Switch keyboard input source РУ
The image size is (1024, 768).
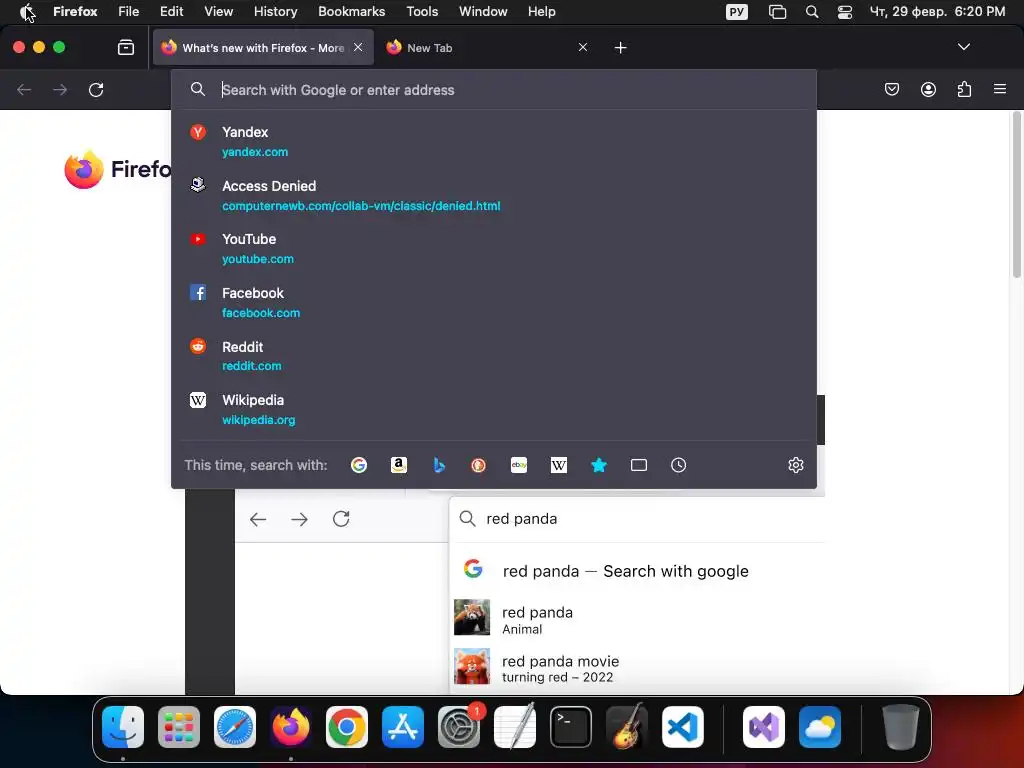tap(737, 12)
